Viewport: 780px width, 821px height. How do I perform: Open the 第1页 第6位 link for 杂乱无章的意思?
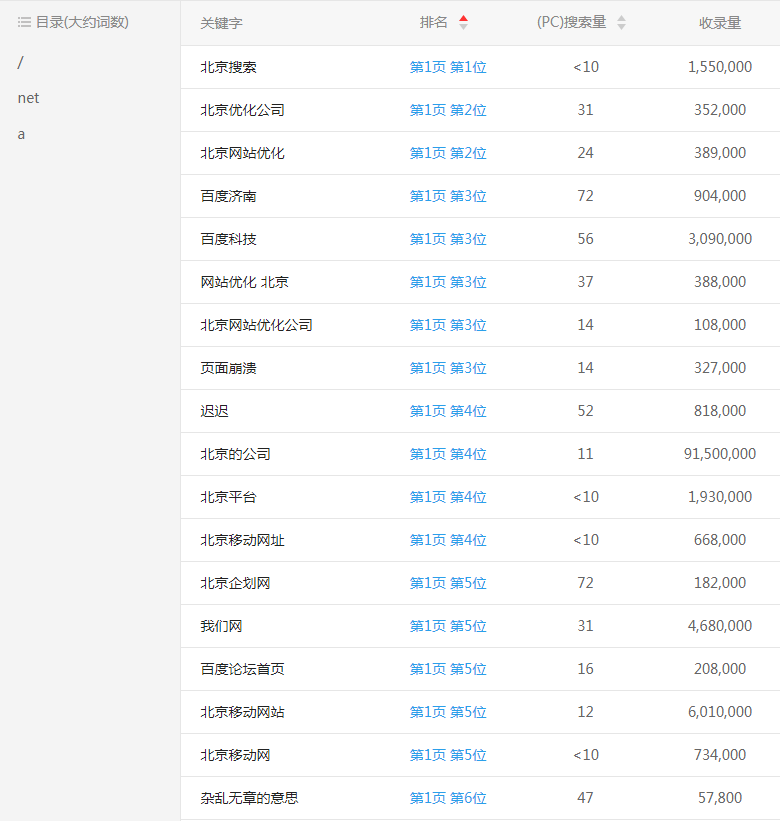tap(448, 798)
